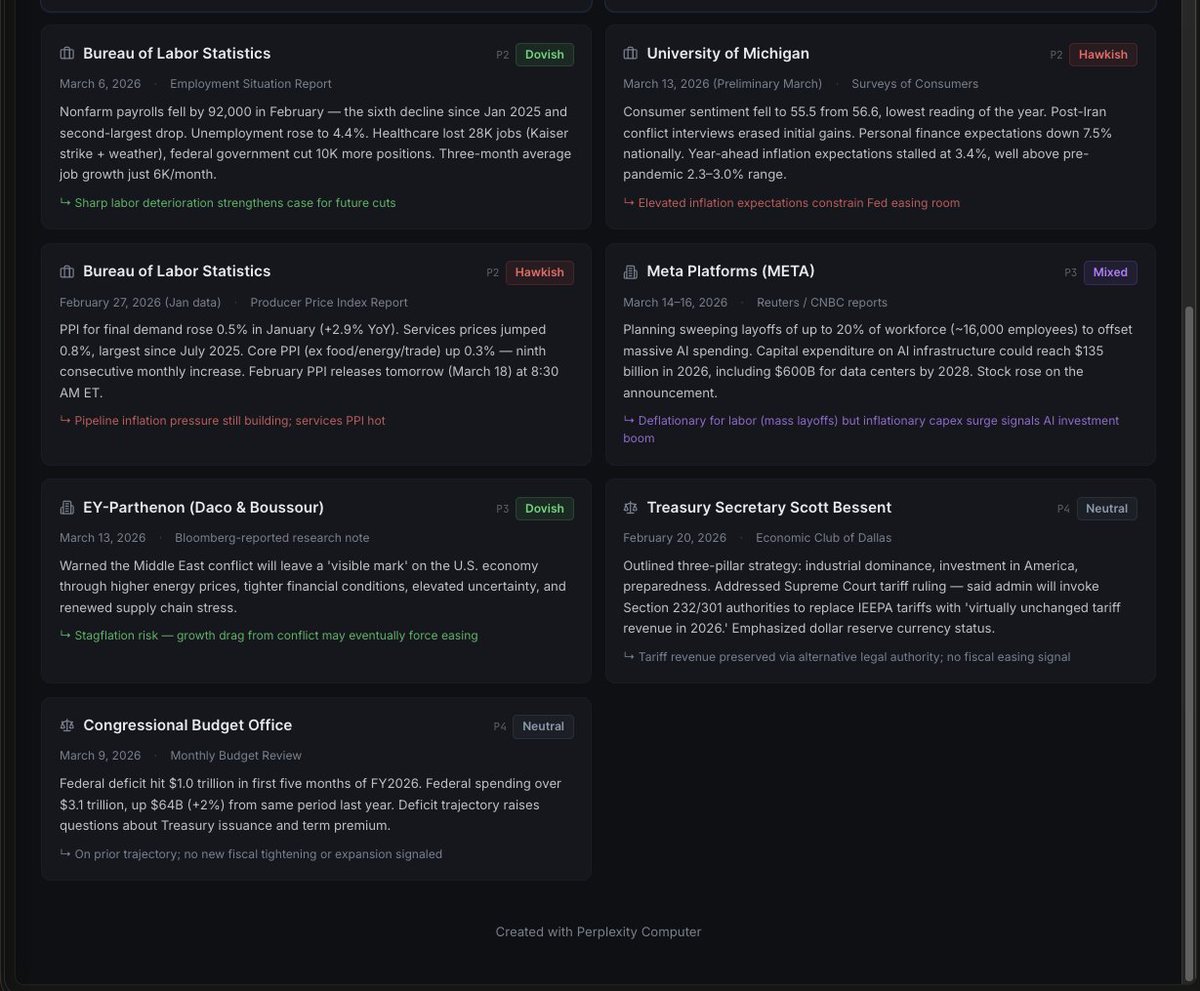This screenshot has height=991, width=1200.
Task: Click the P3 priority label on EY-Parthenon card
Action: point(502,509)
